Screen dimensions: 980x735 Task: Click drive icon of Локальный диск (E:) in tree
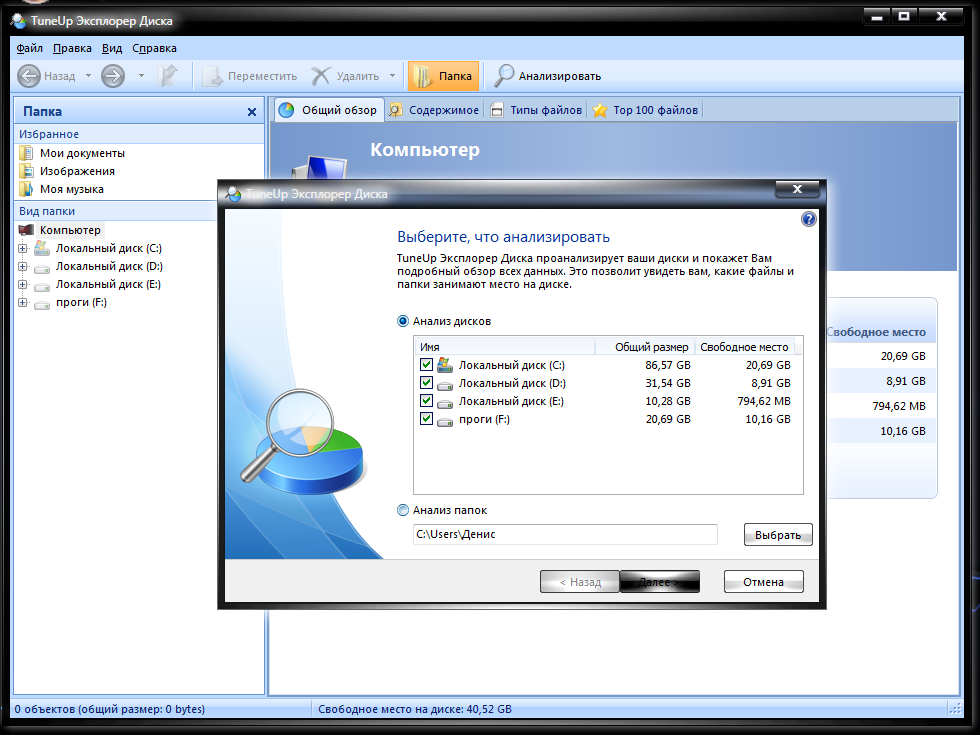pos(42,286)
